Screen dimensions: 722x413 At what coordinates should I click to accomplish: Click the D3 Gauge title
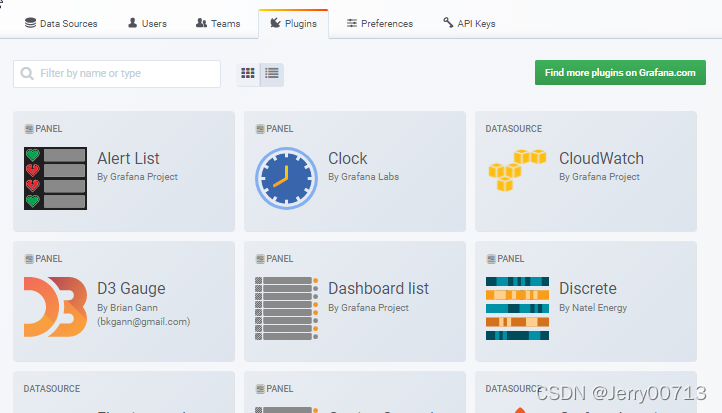[x=131, y=288]
